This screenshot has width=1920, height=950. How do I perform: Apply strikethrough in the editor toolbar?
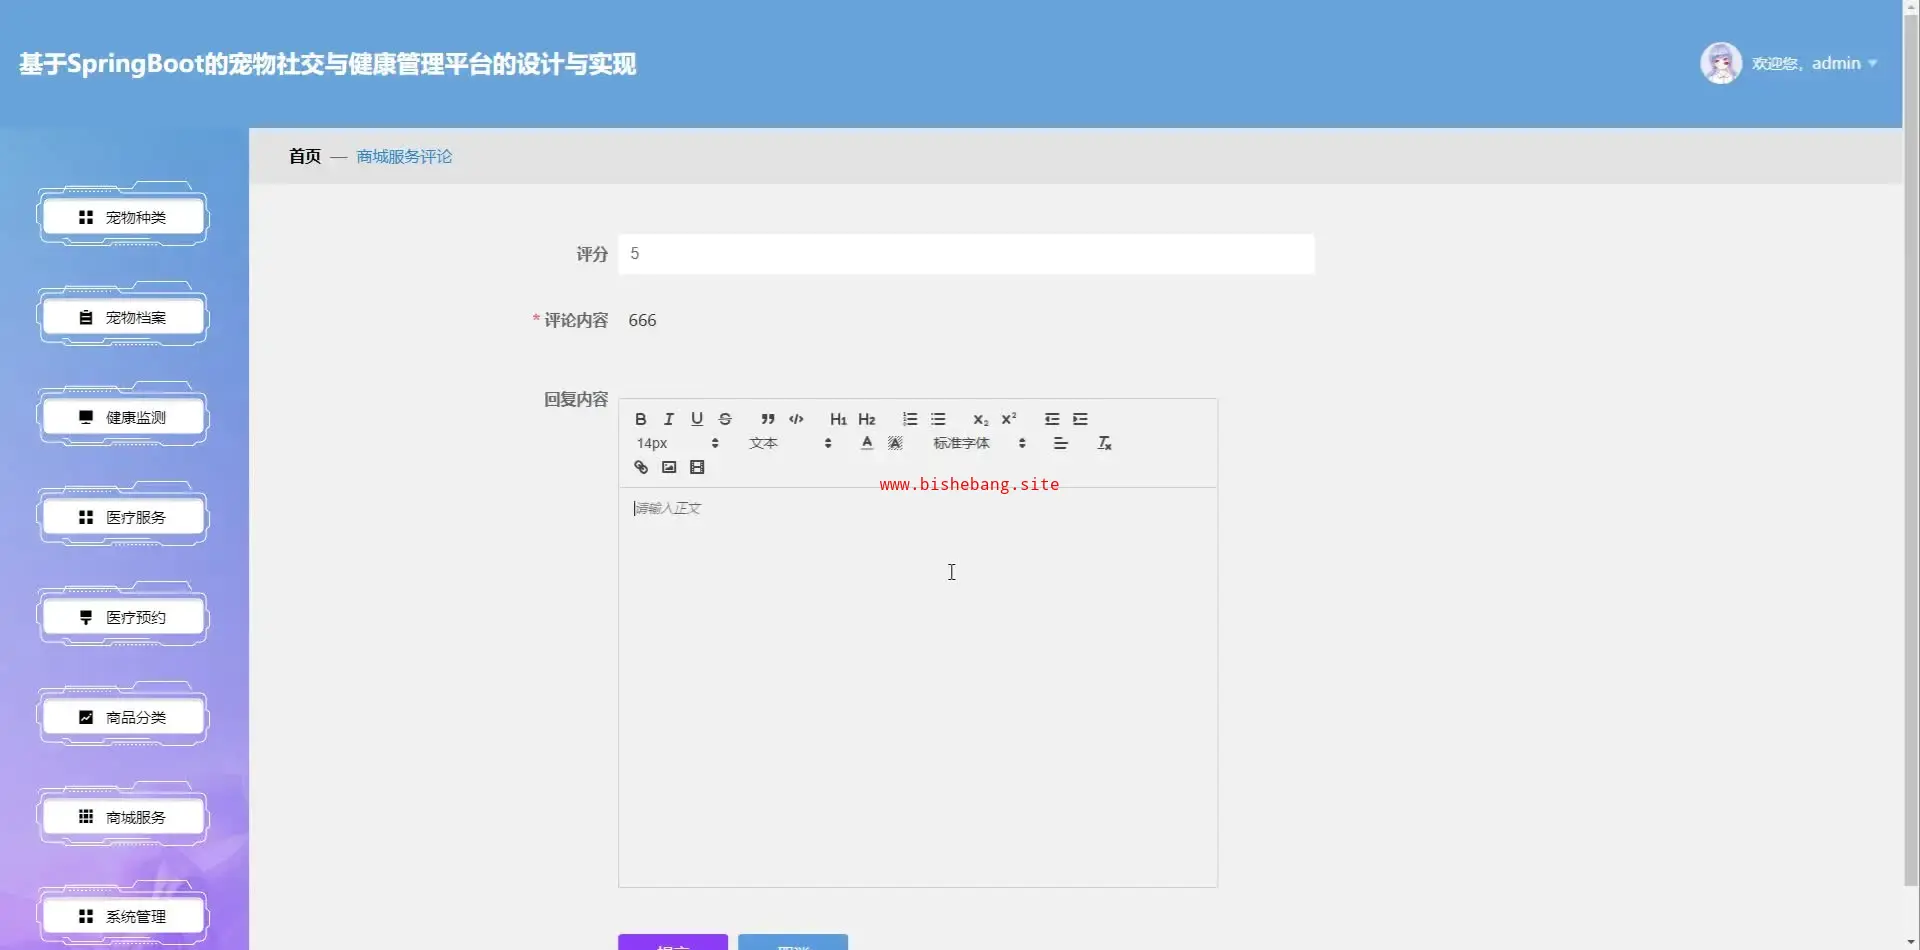pyautogui.click(x=725, y=419)
